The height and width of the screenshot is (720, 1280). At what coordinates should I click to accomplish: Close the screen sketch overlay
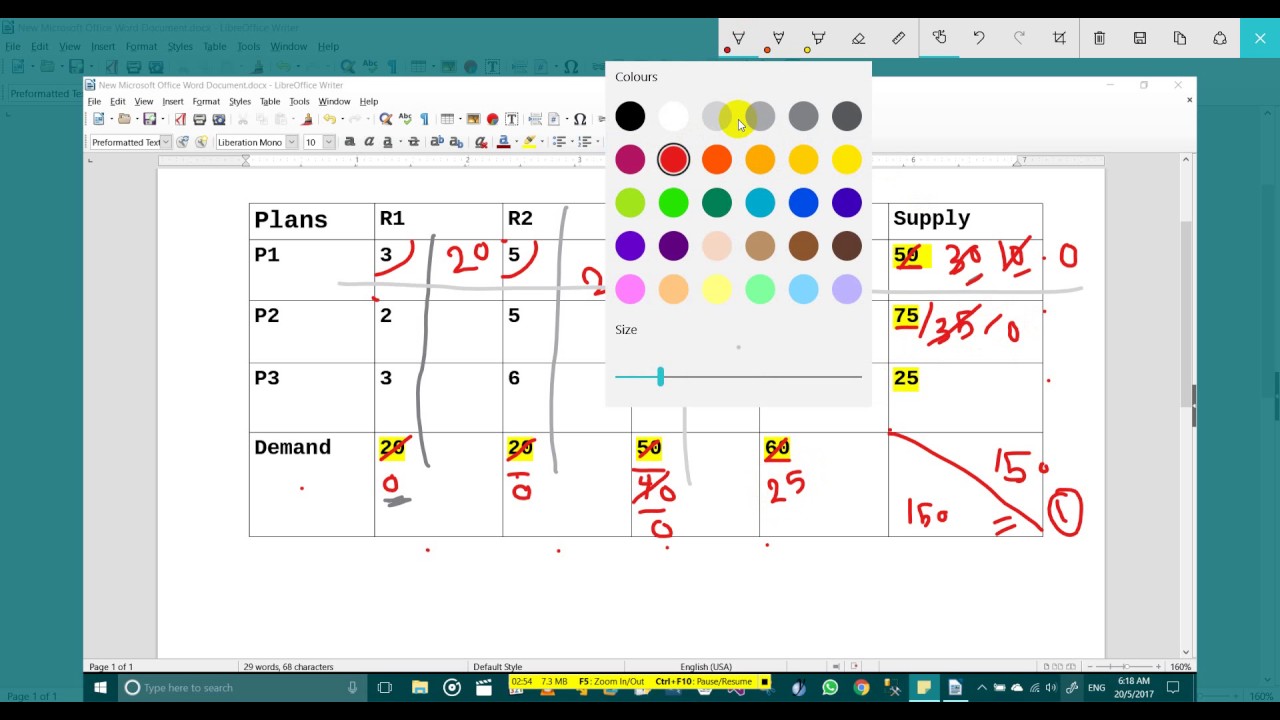coord(1260,38)
